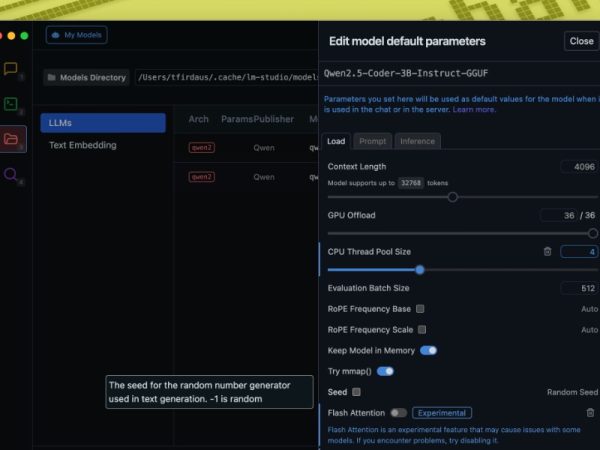This screenshot has height=450, width=600.
Task: Click the Experimental badge next to Flash Attention
Action: [x=442, y=413]
